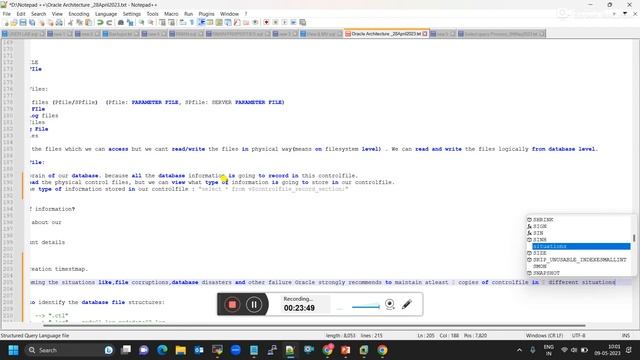Open Outlook from the taskbar

point(199,350)
